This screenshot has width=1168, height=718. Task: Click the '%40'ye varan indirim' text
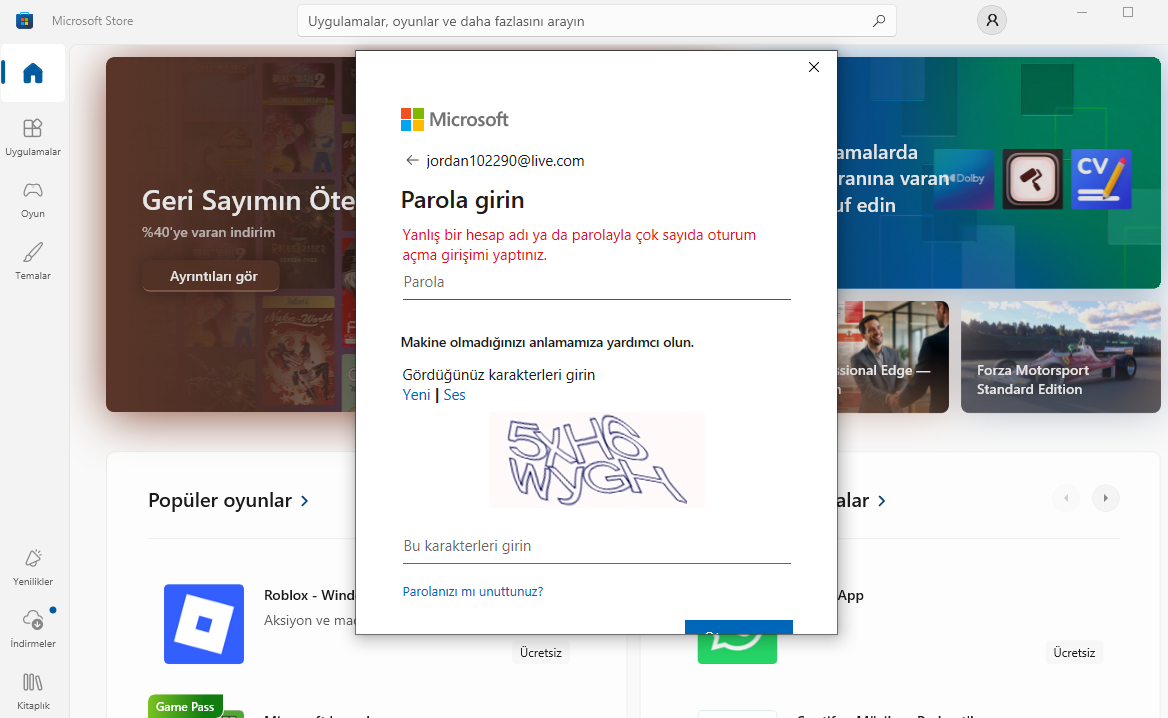point(209,232)
